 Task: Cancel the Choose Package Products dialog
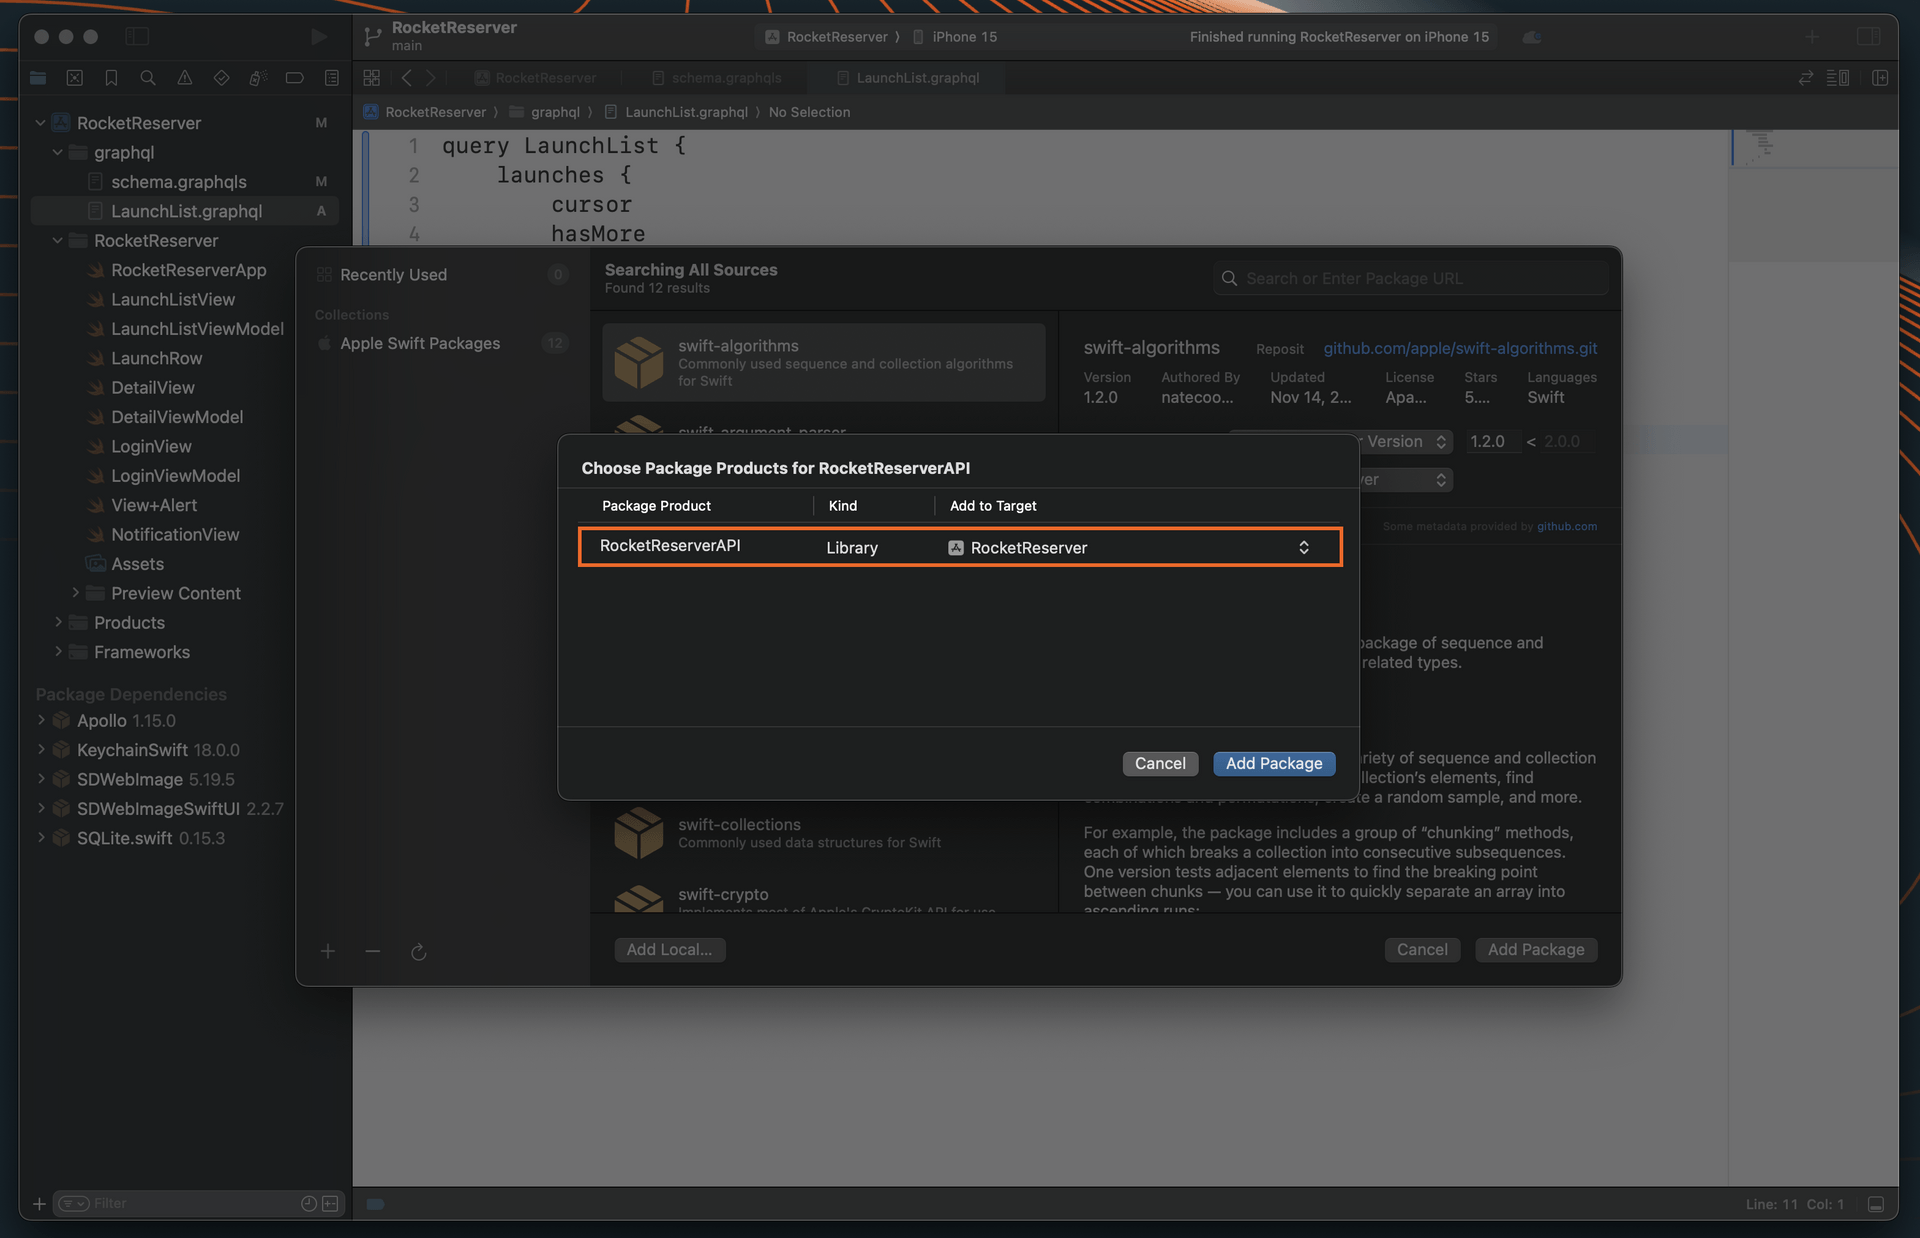pos(1159,763)
